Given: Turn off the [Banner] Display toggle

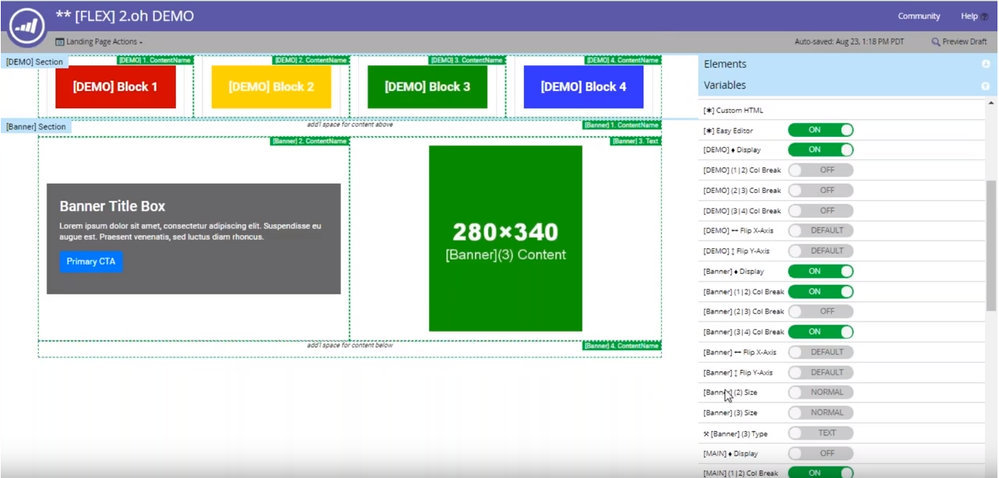Looking at the screenshot, I should click(821, 272).
